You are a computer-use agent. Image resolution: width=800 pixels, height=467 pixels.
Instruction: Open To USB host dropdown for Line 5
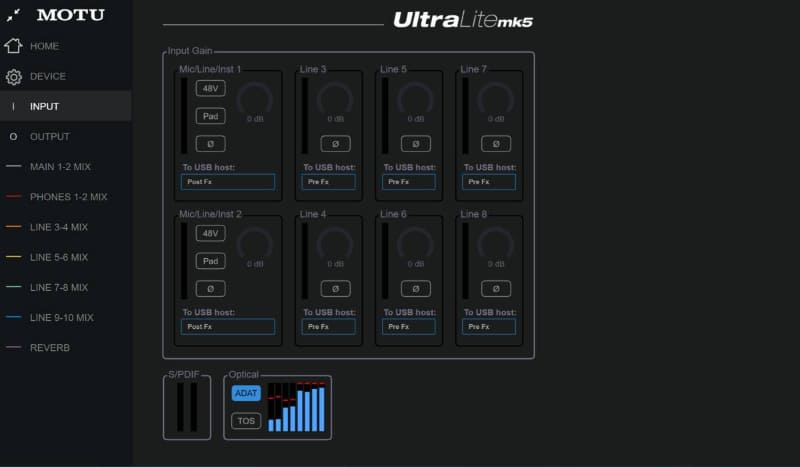[409, 182]
